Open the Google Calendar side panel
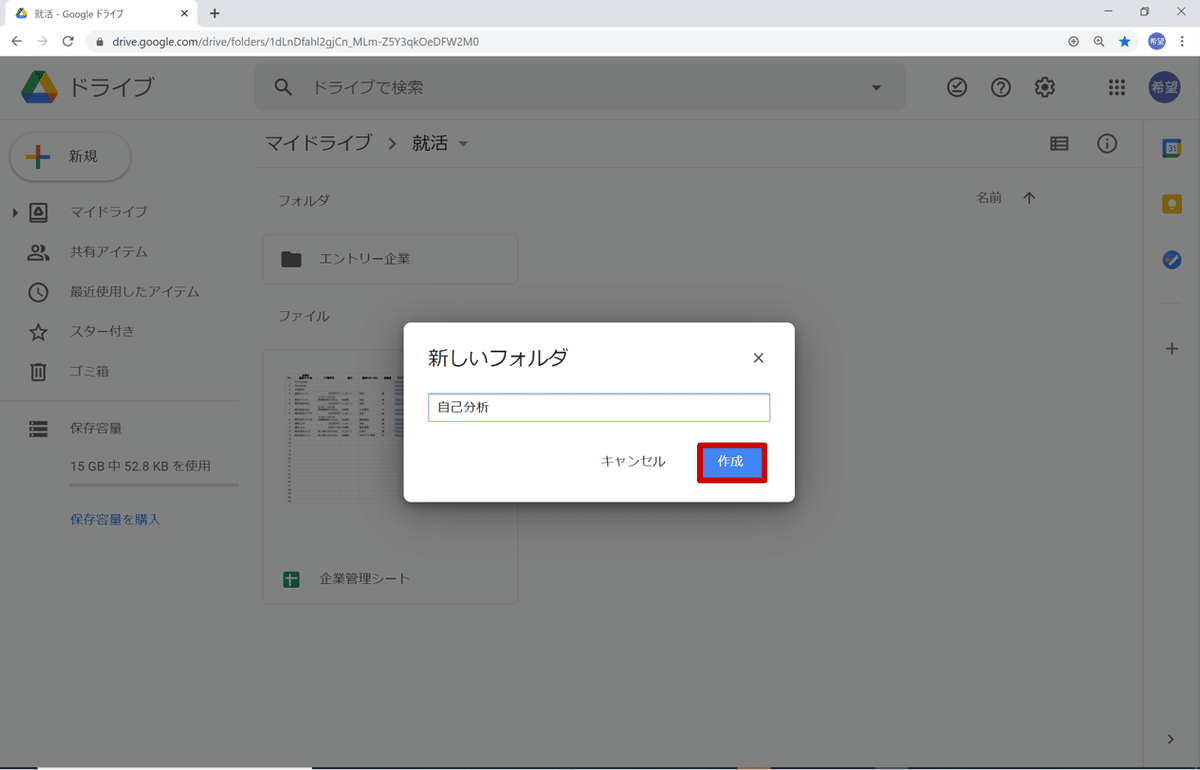The width and height of the screenshot is (1200, 770). click(x=1171, y=147)
